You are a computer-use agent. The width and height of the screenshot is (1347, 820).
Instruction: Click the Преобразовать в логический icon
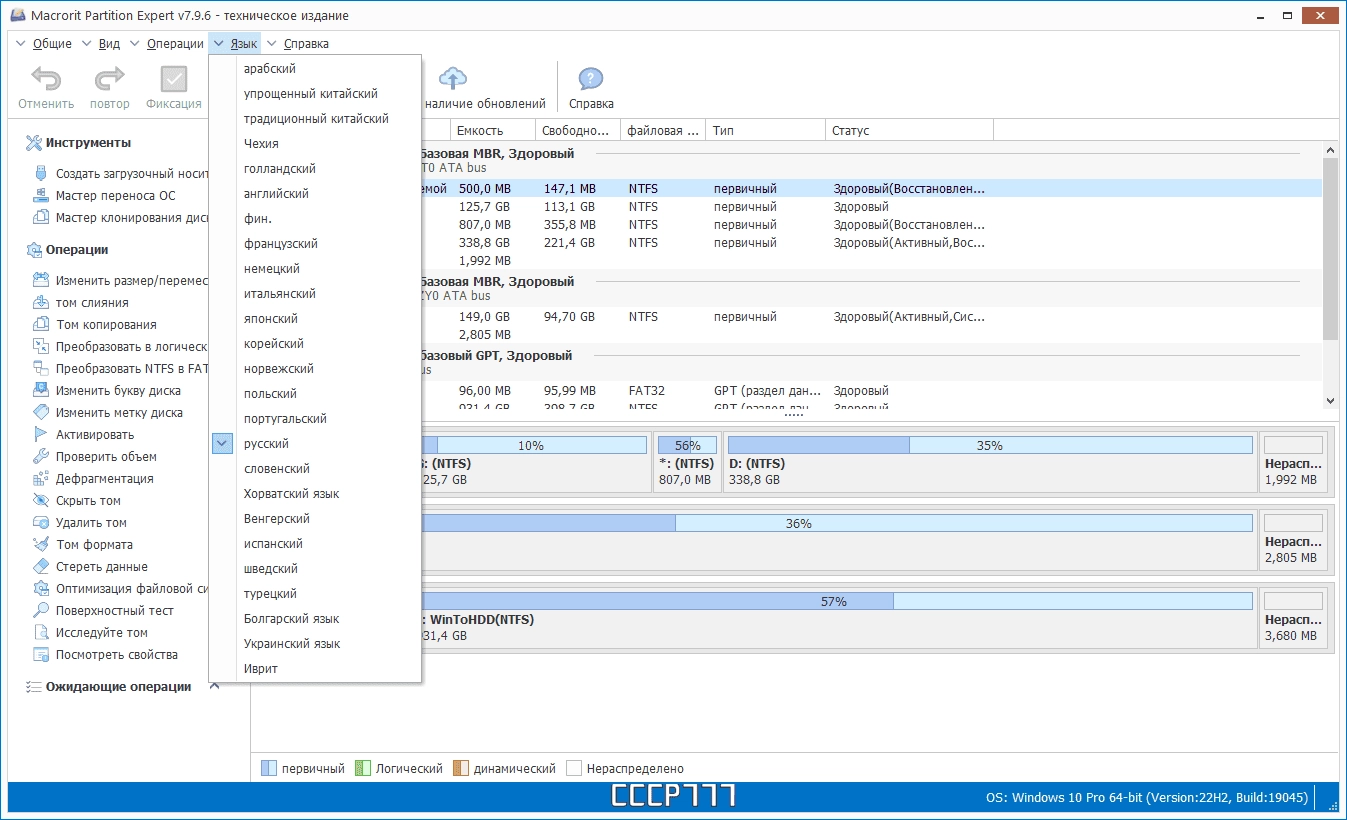click(41, 347)
